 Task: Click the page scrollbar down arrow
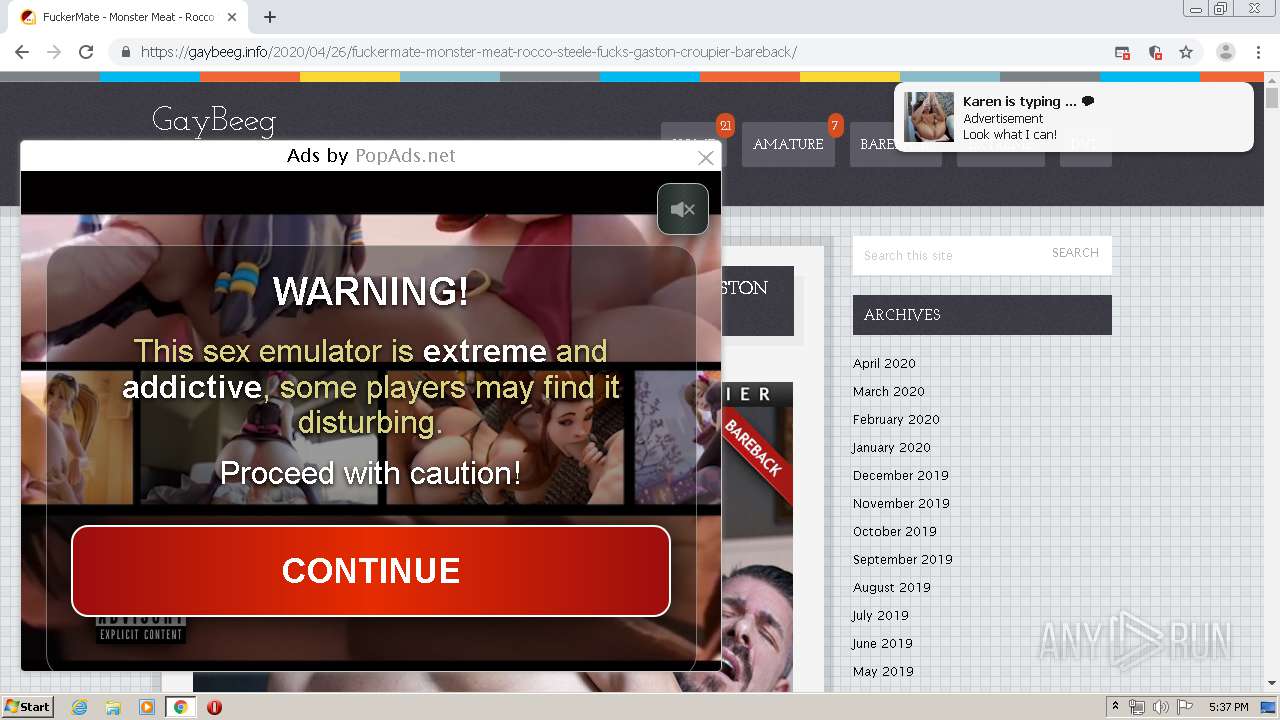pos(1272,684)
